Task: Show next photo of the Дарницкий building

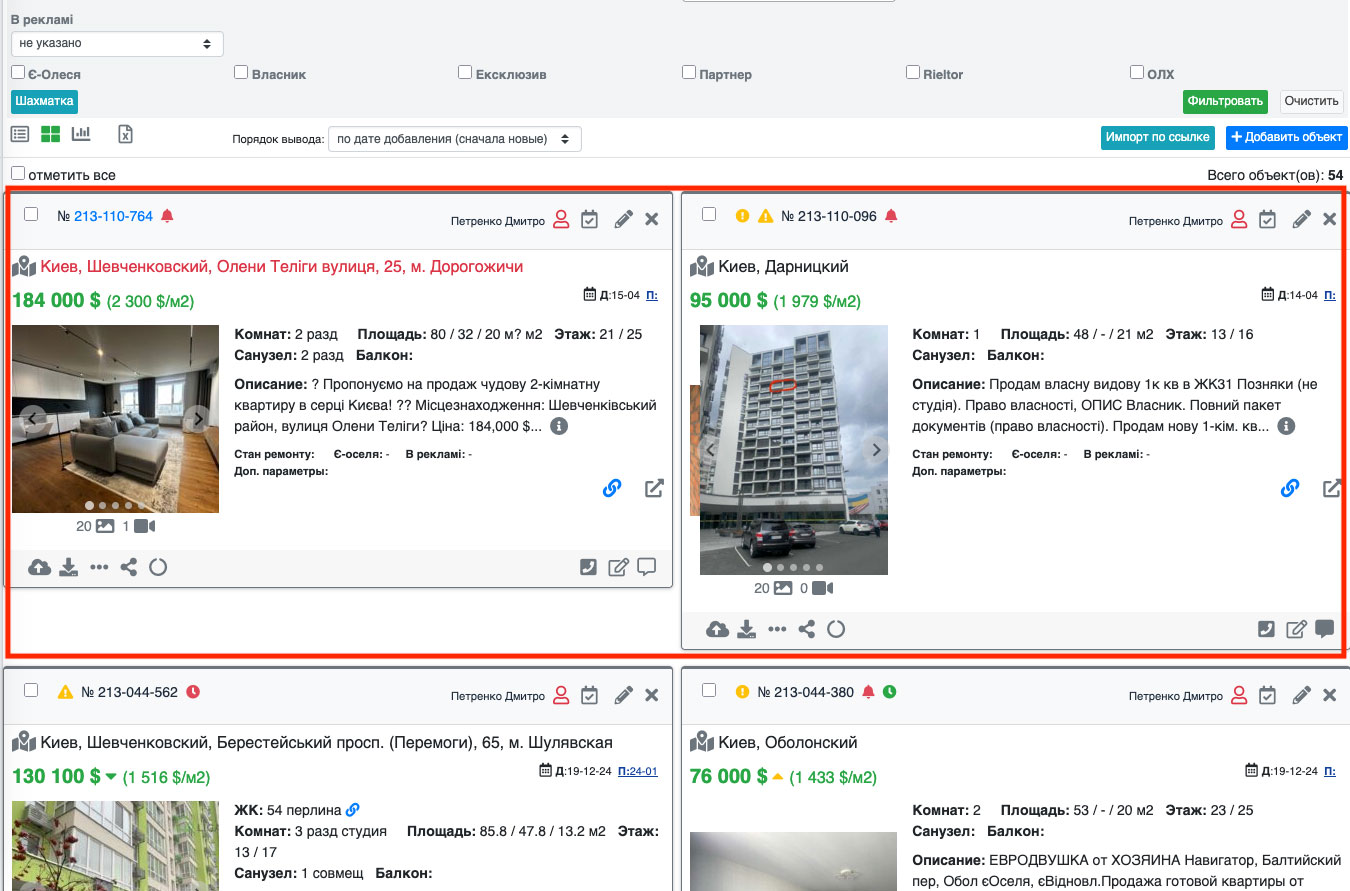Action: 876,450
